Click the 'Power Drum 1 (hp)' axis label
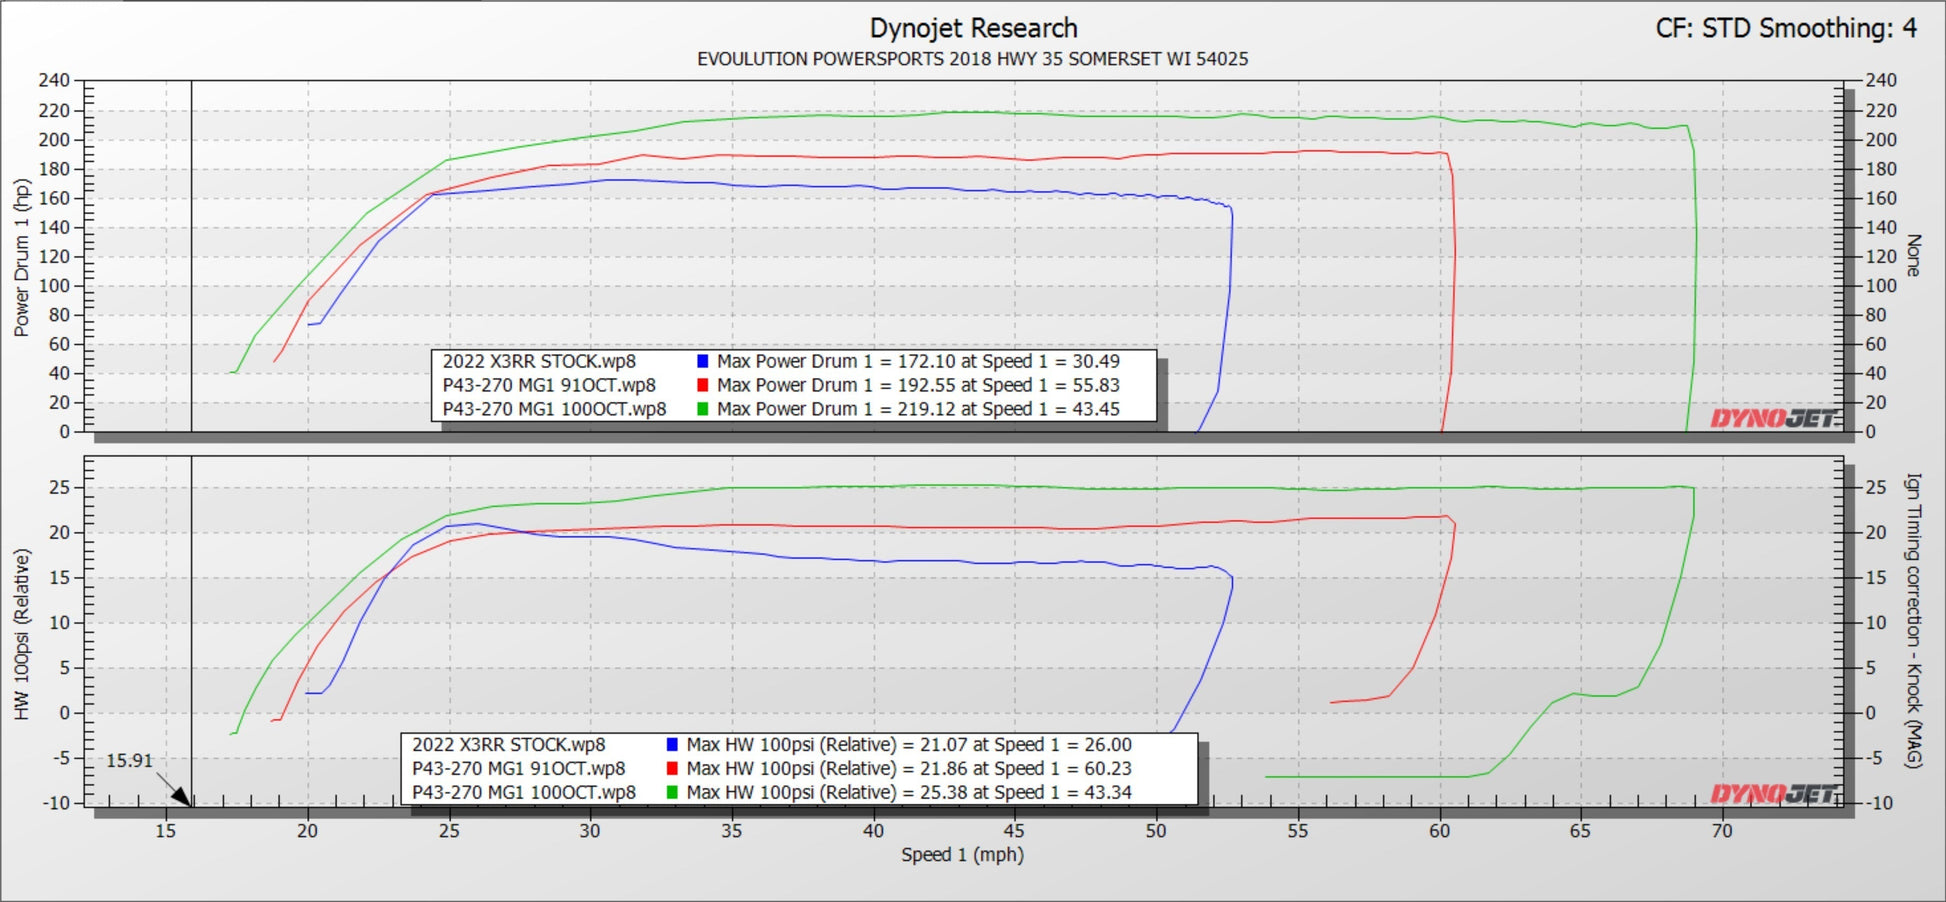1946x902 pixels. 21,258
